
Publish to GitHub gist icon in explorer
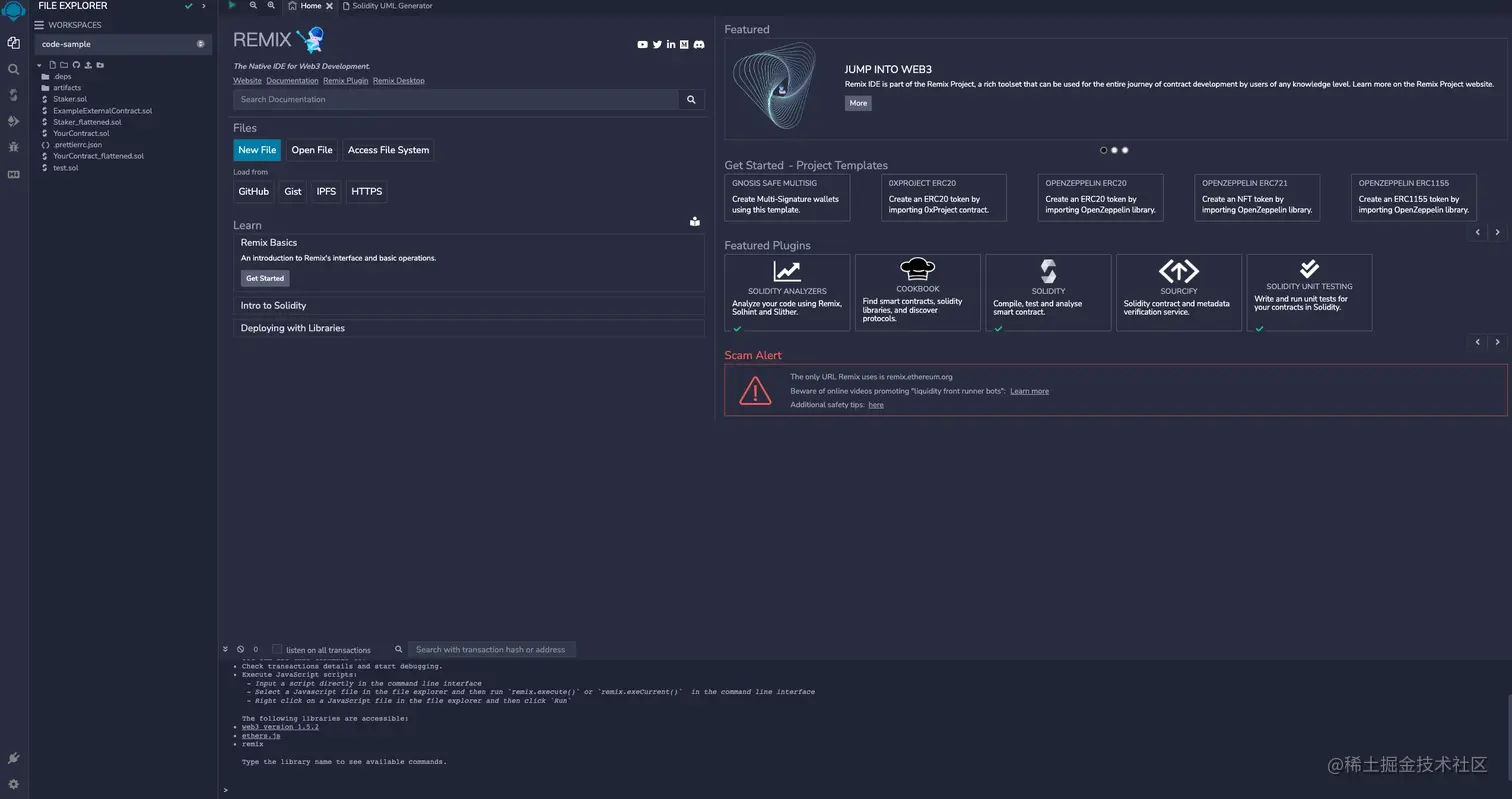click(76, 65)
